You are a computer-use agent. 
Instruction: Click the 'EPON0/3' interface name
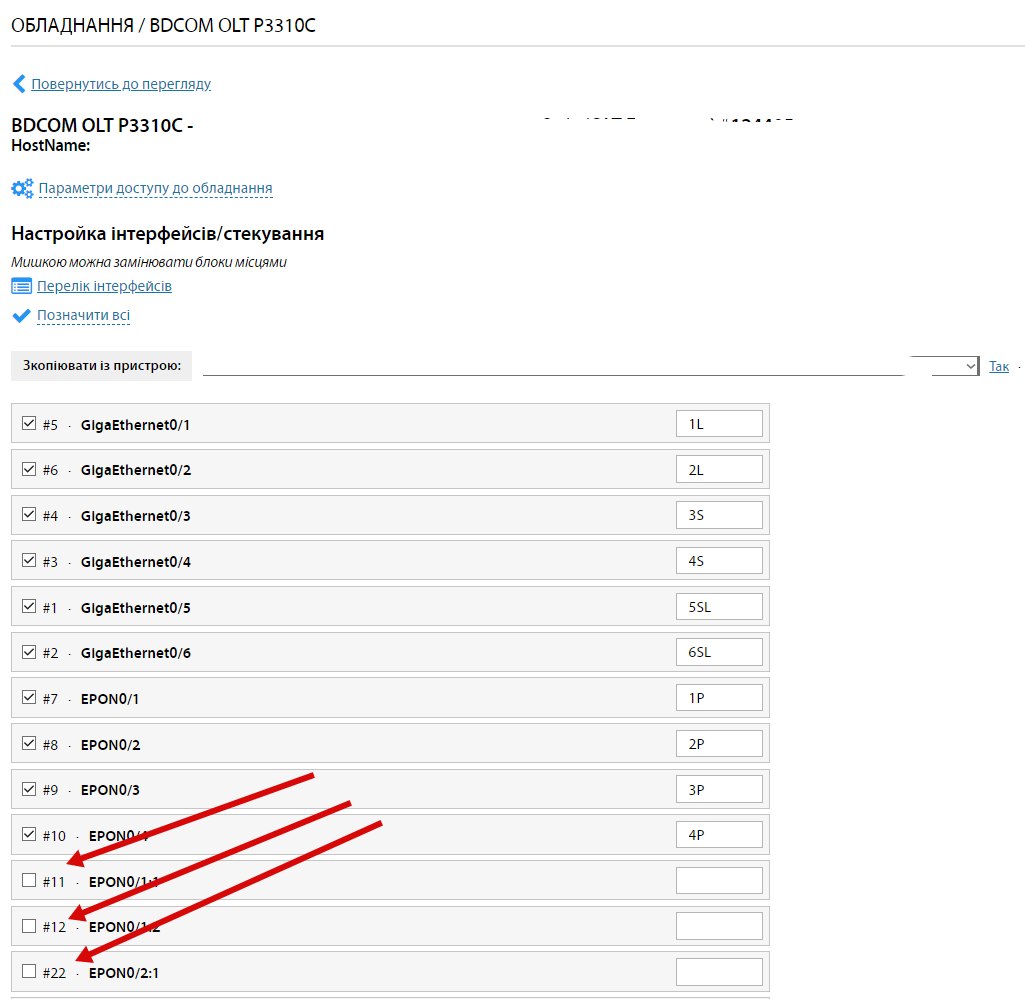click(110, 790)
